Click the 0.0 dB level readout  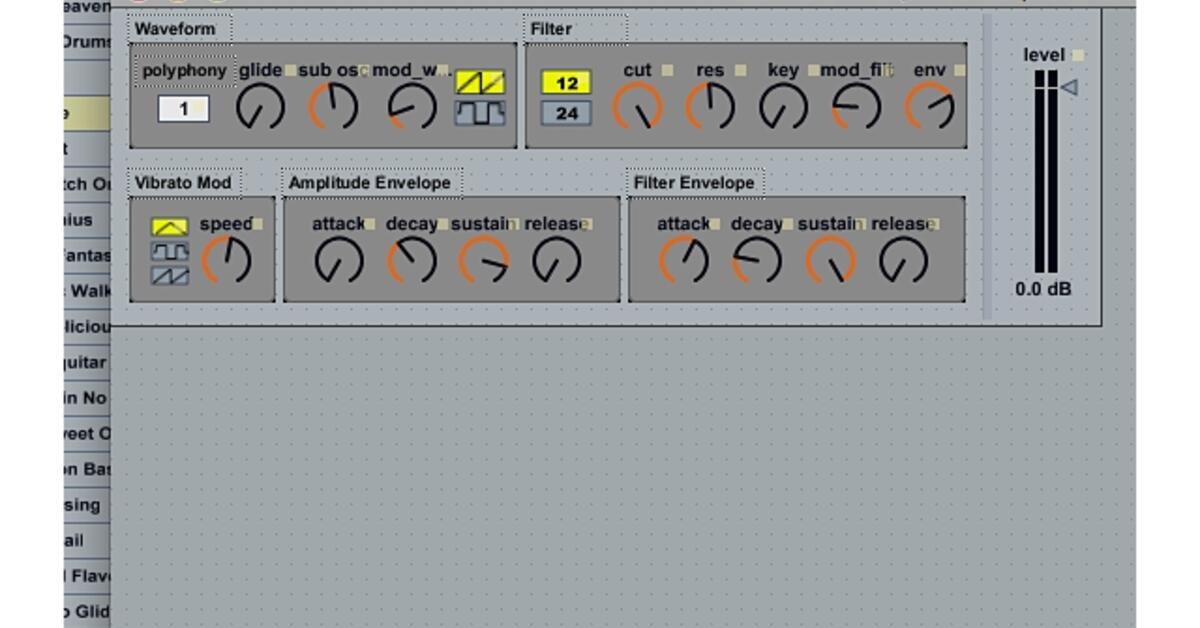click(x=1043, y=289)
